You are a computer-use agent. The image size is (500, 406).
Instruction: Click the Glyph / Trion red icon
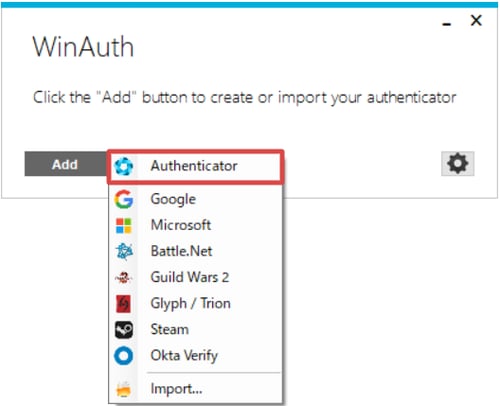coord(123,304)
